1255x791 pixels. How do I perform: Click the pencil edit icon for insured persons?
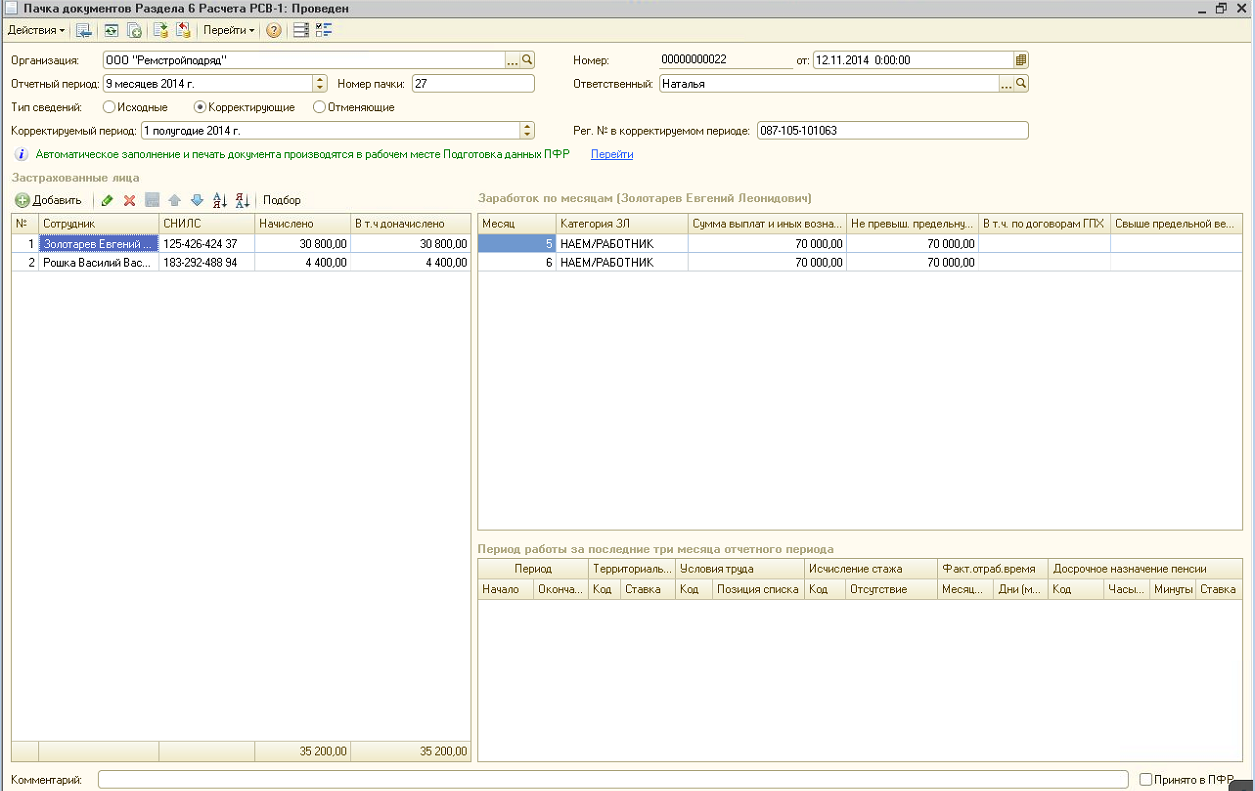(108, 200)
